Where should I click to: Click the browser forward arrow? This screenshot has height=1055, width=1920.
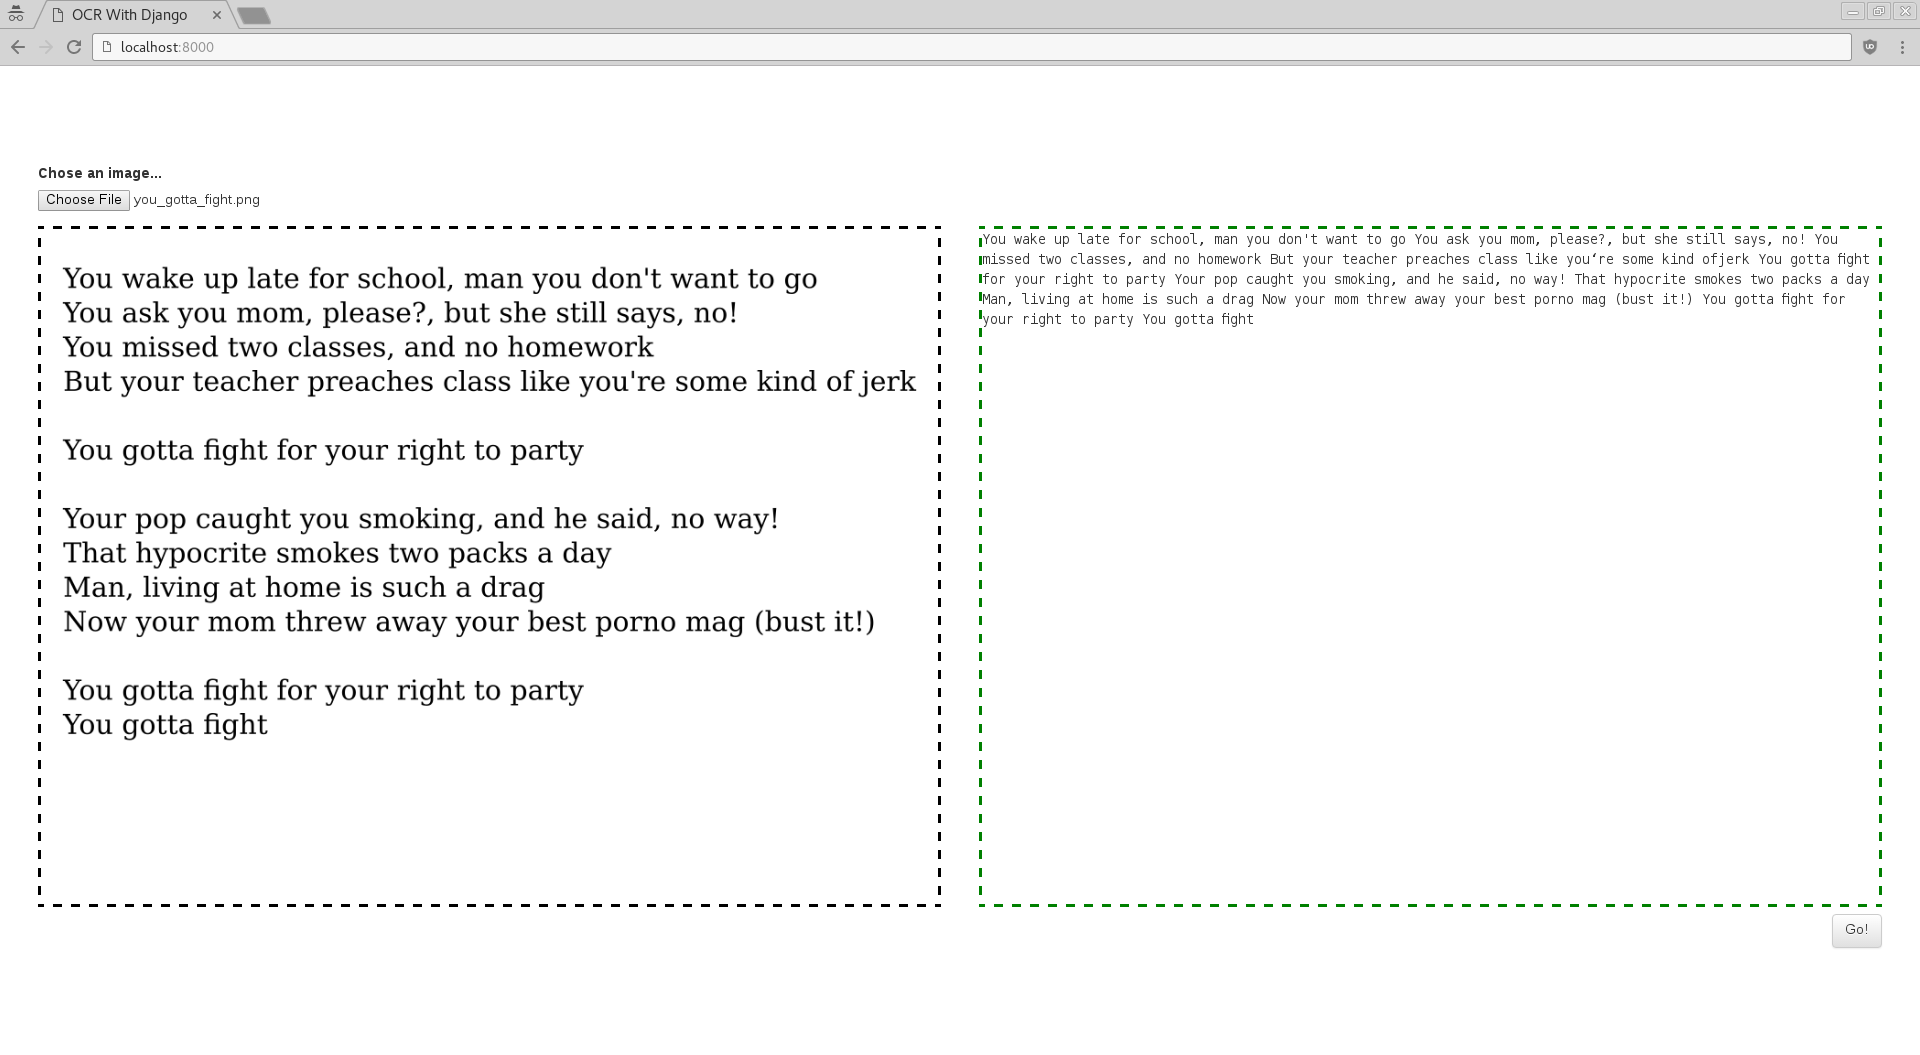(x=46, y=47)
